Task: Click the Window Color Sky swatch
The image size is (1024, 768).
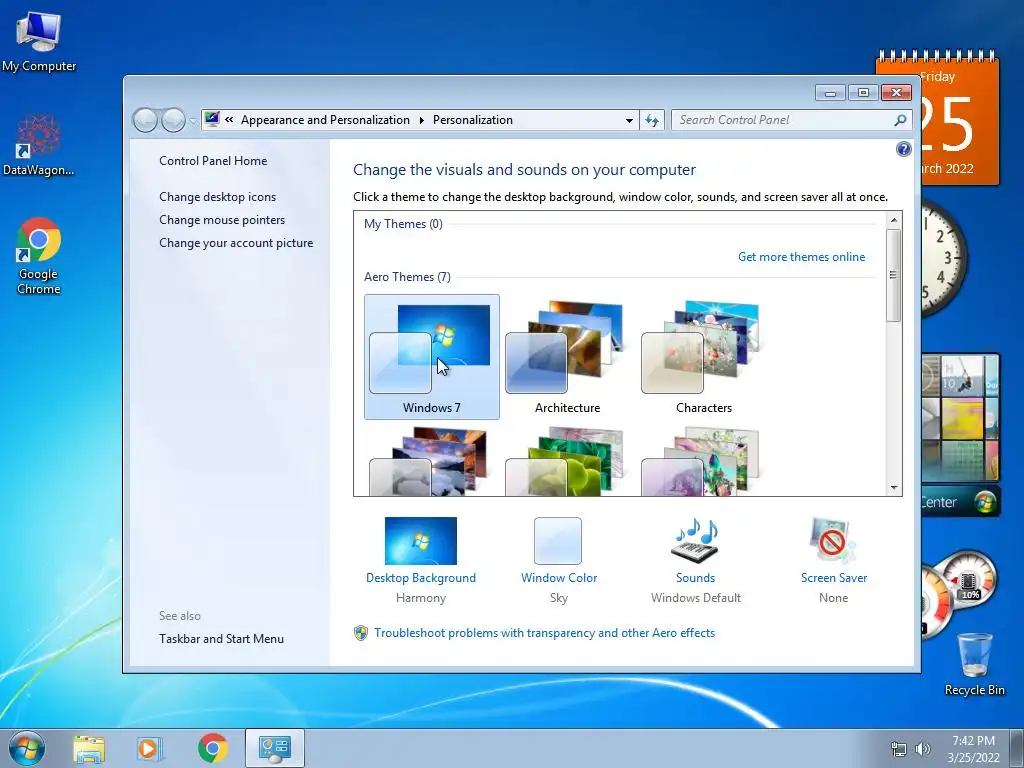Action: coord(558,541)
